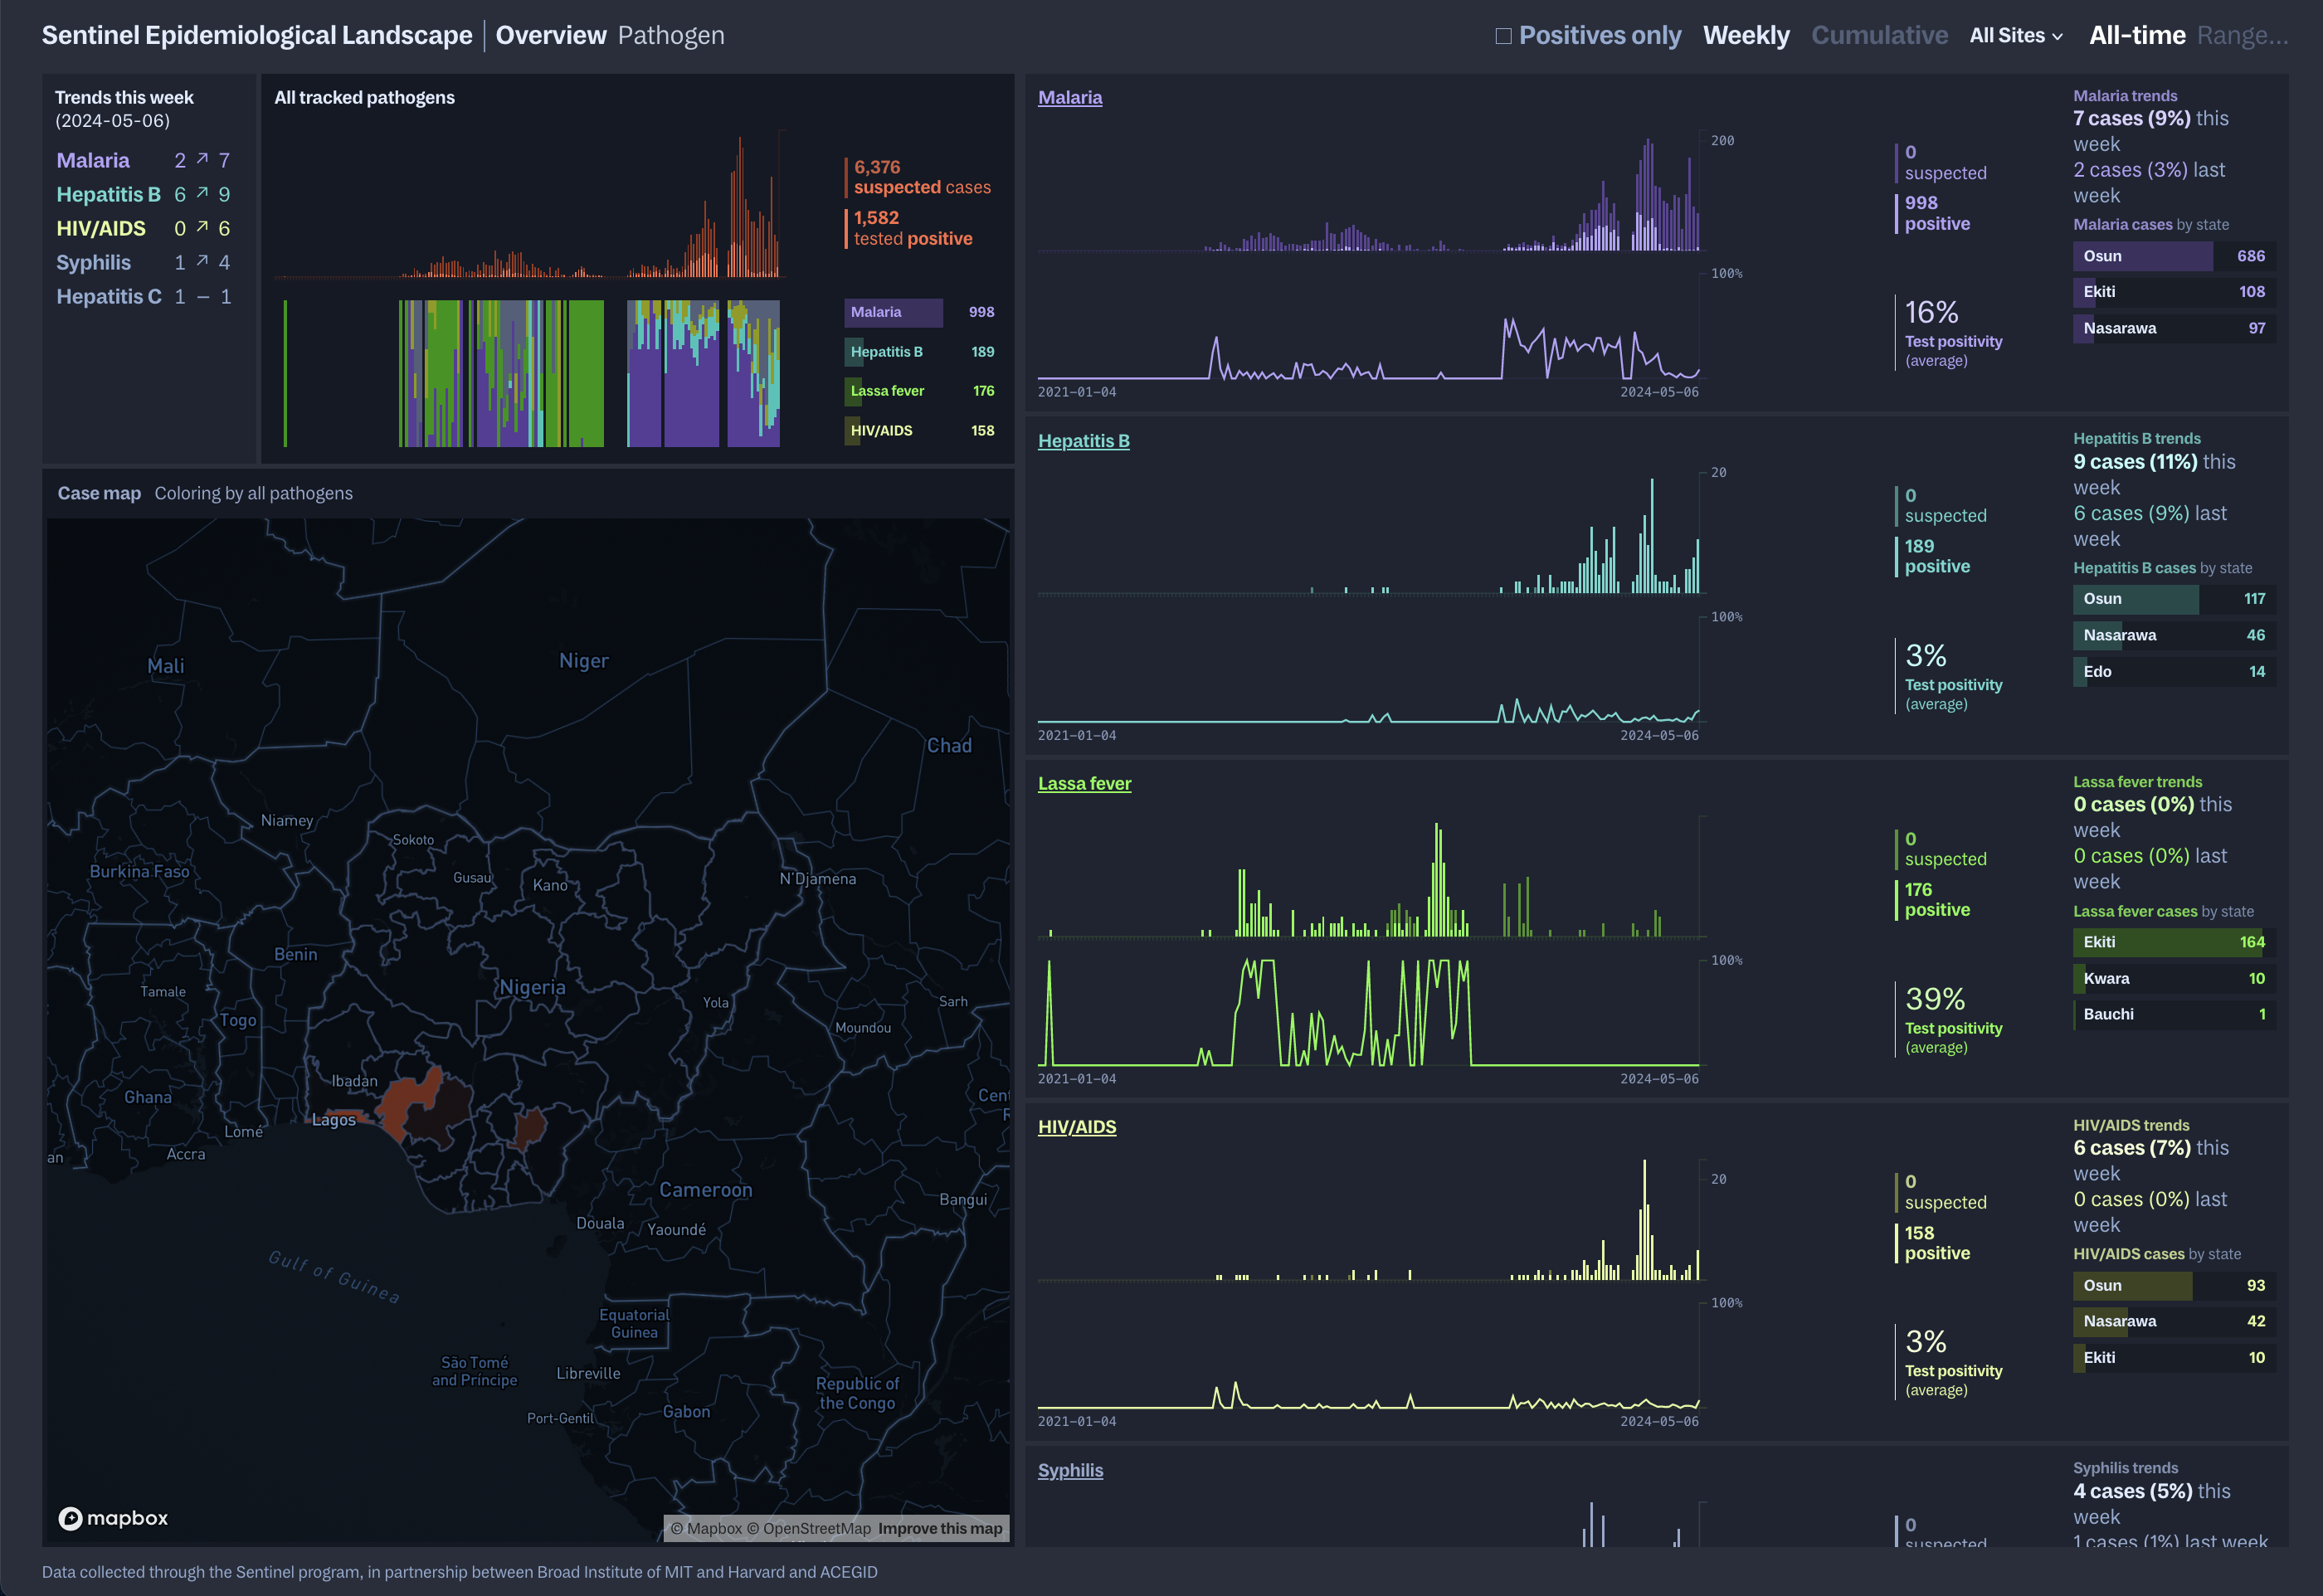Click the Lagos label on the map

(x=334, y=1120)
